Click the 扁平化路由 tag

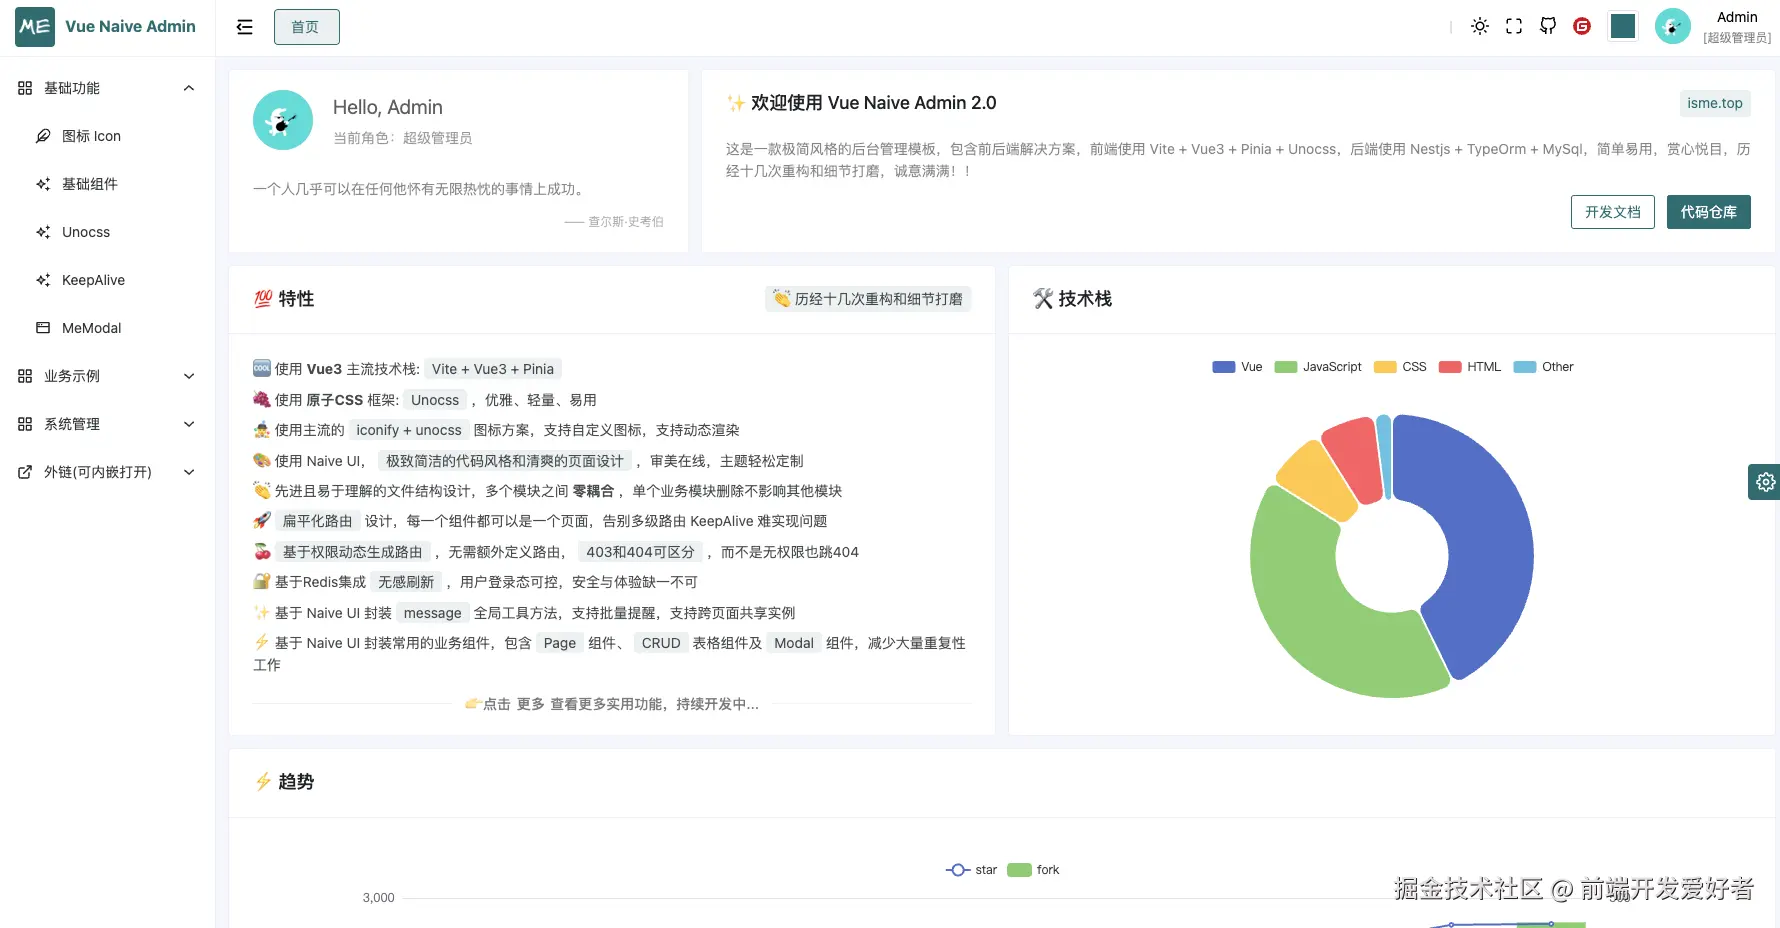[x=317, y=521]
